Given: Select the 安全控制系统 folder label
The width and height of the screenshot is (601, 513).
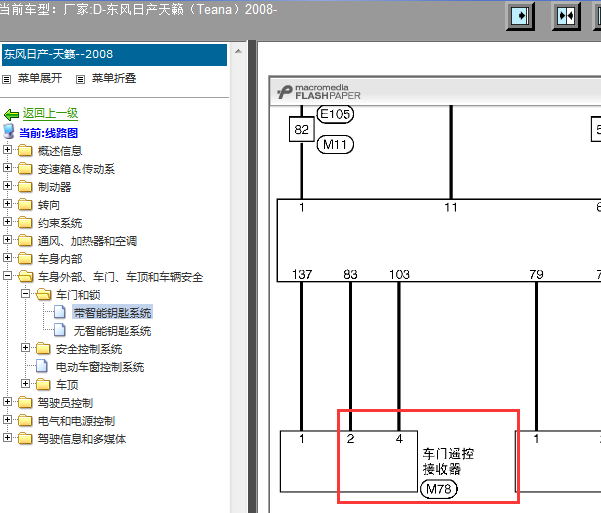Looking at the screenshot, I should 89,349.
